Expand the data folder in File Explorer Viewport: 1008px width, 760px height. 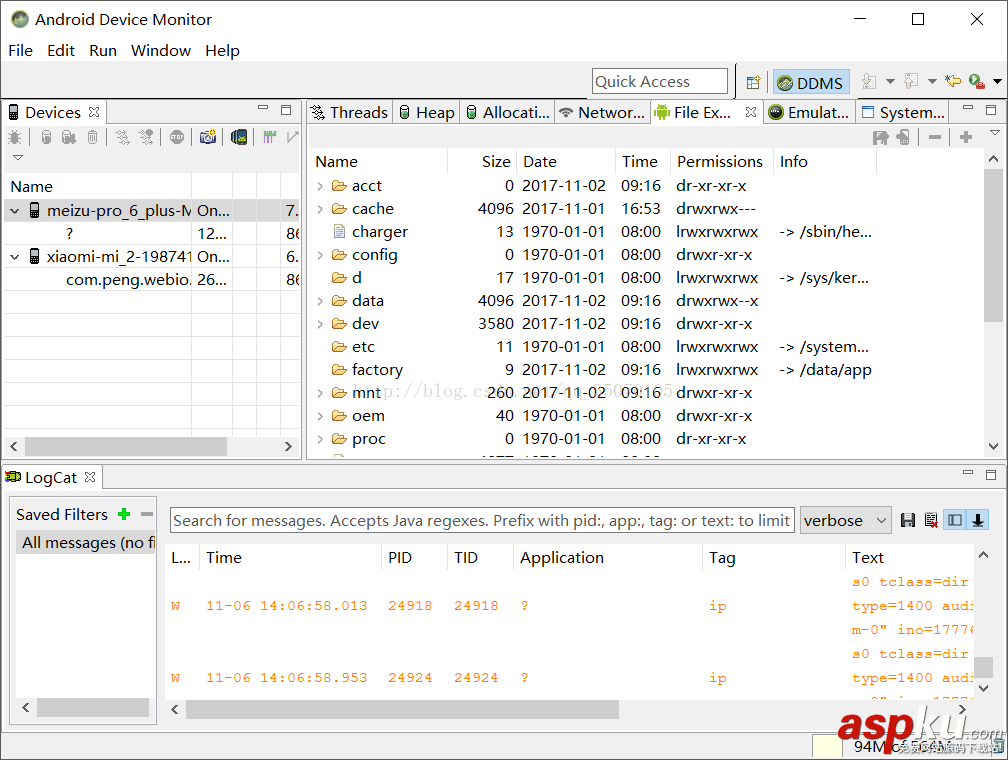tap(322, 300)
